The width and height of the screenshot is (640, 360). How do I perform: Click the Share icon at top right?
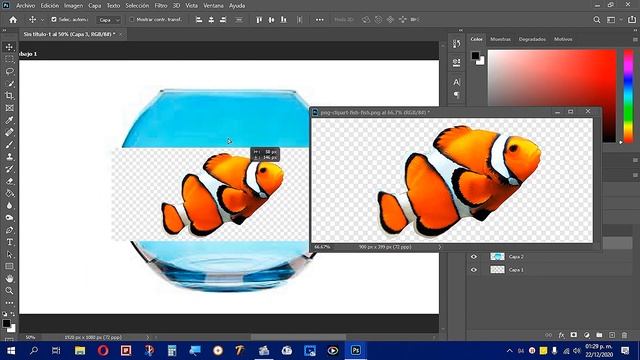632,20
